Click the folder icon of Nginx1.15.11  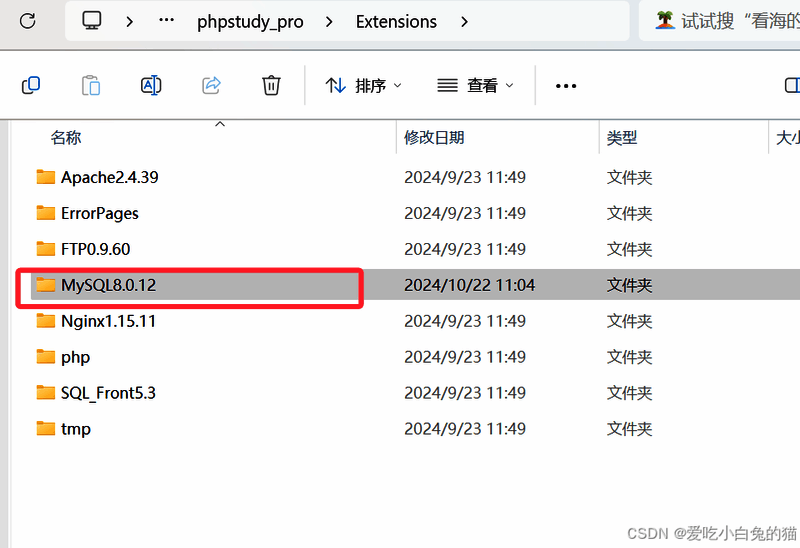click(45, 320)
